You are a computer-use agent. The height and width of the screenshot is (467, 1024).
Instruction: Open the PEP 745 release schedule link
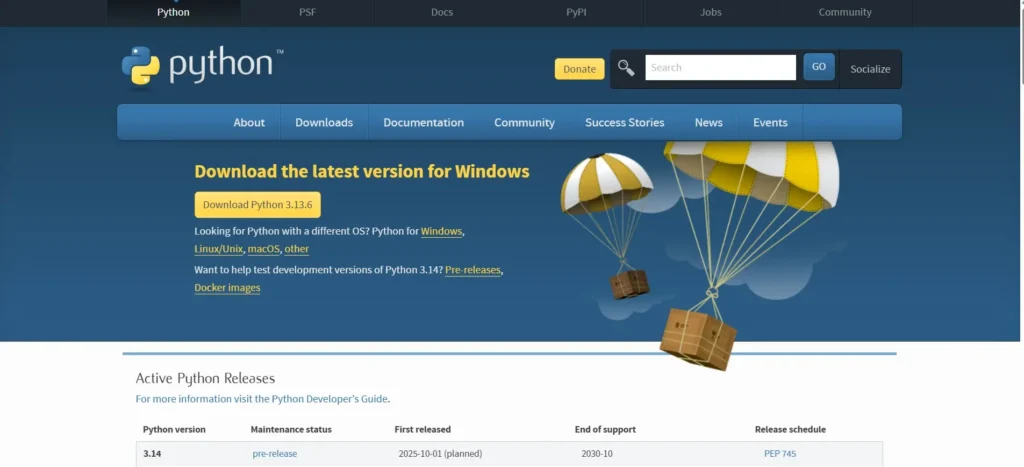780,454
